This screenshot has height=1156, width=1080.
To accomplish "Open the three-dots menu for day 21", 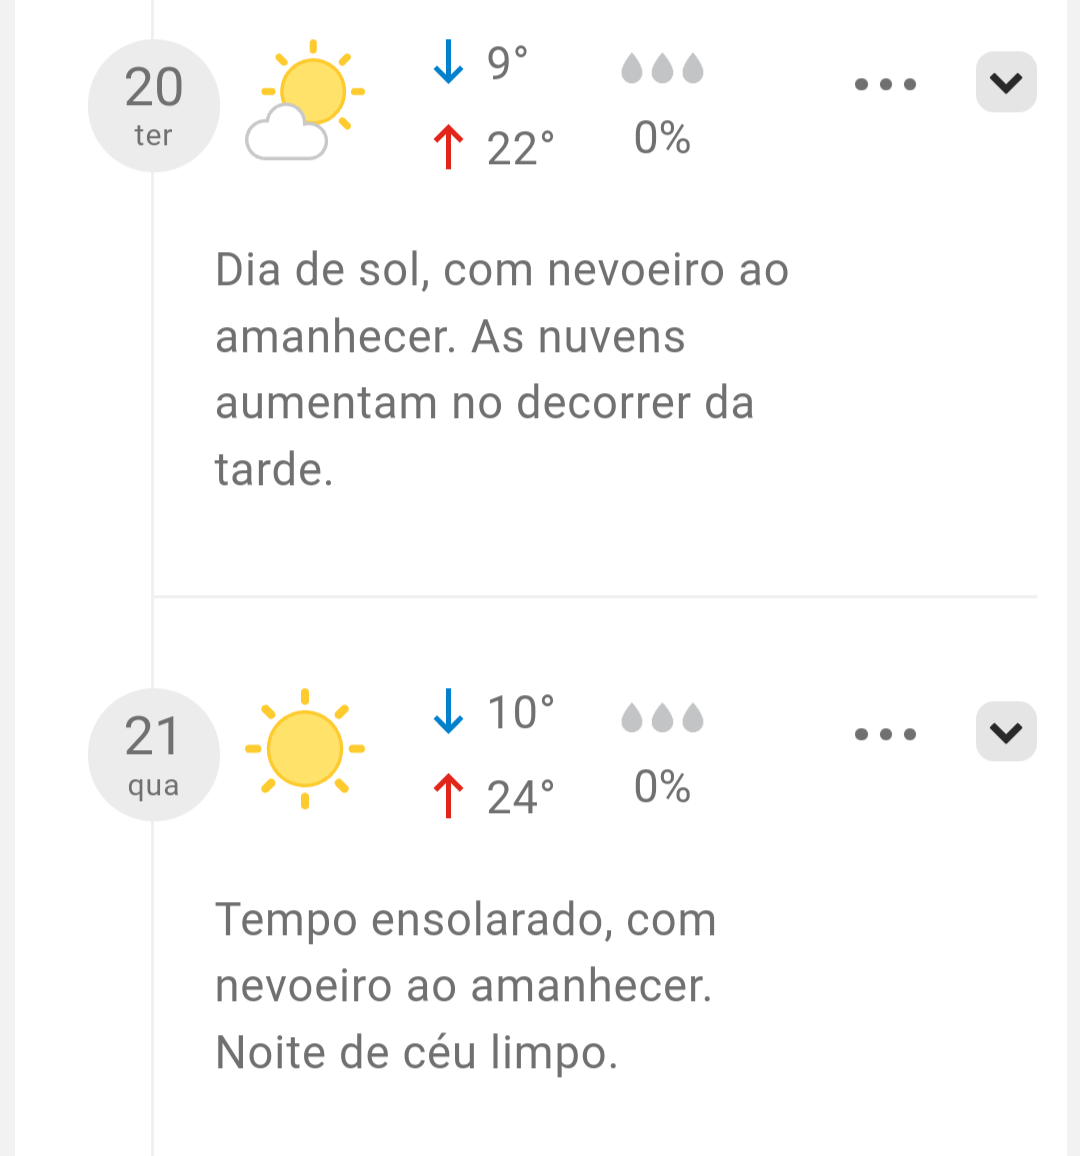I will pyautogui.click(x=885, y=734).
